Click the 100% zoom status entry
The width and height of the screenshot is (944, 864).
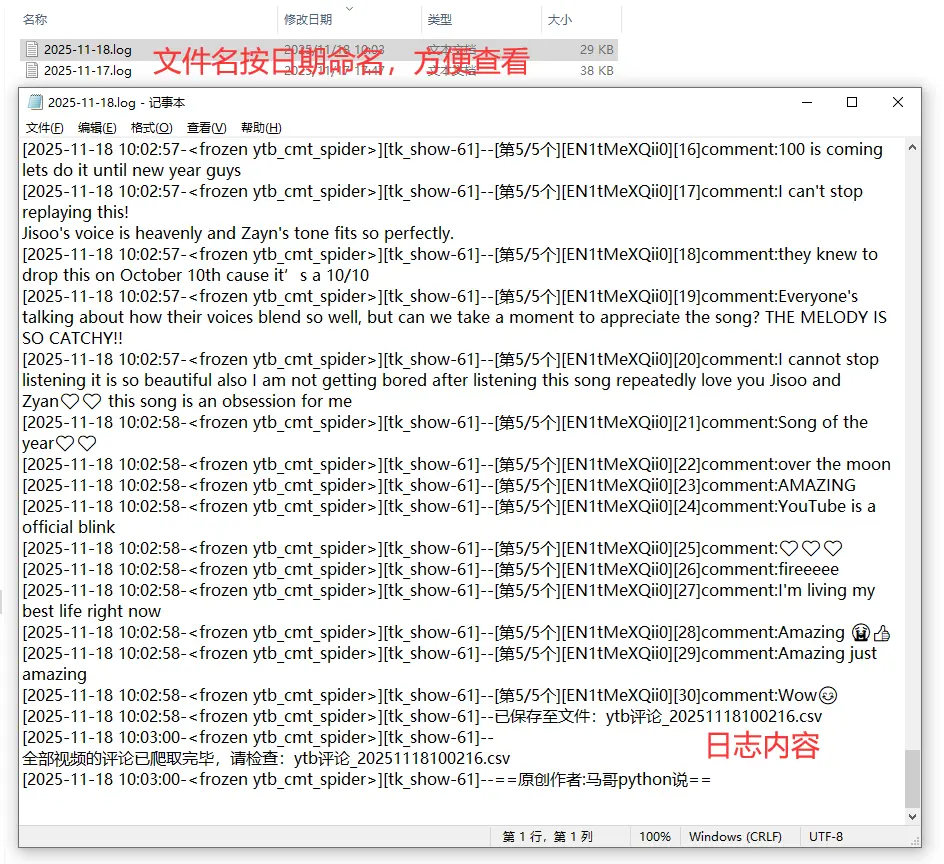[654, 836]
